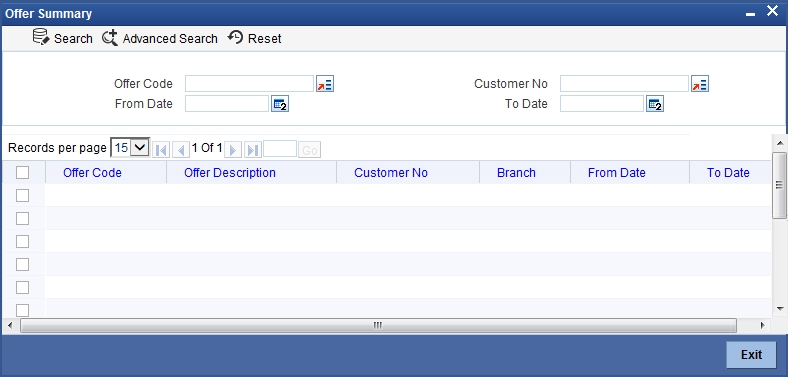Image resolution: width=788 pixels, height=377 pixels.
Task: Go to next page of records
Action: tap(233, 150)
